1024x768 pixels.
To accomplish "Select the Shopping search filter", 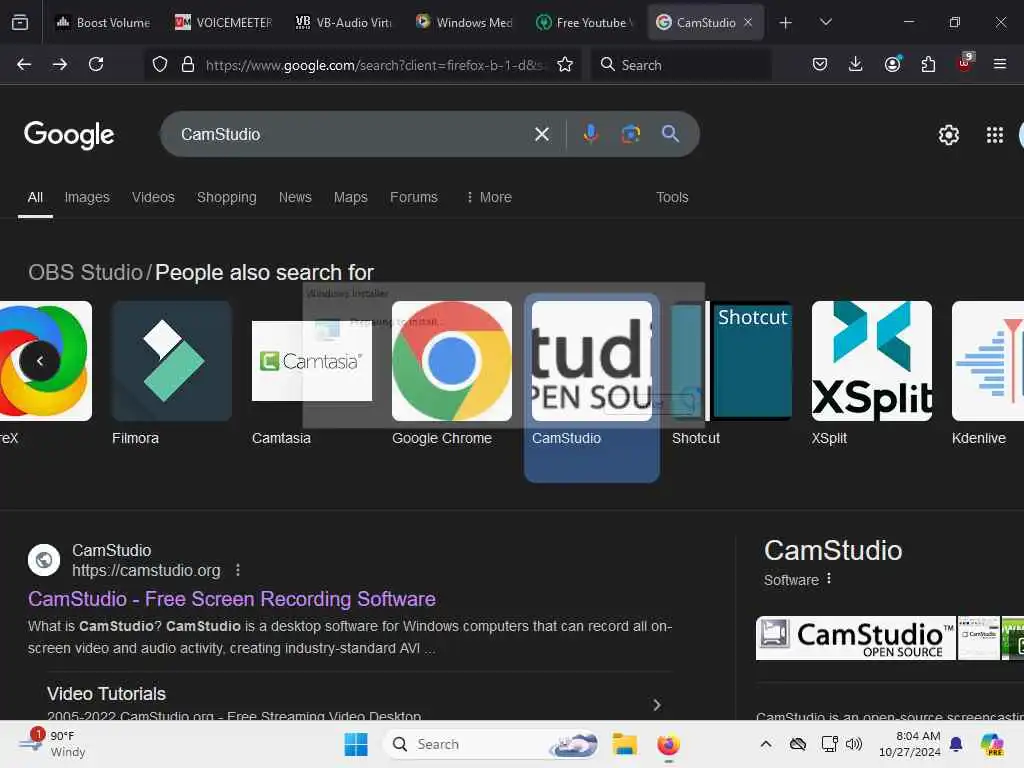I will point(227,197).
